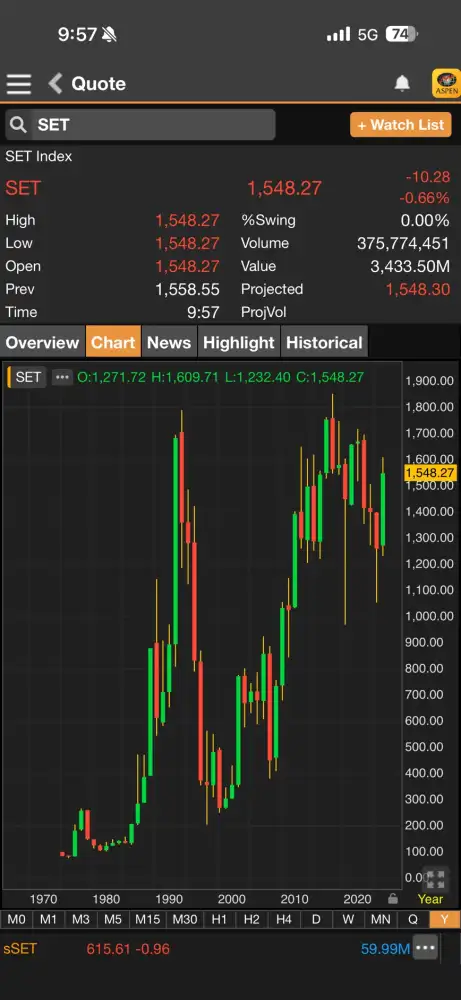Select the H1 timeframe
The width and height of the screenshot is (461, 1000).
click(219, 919)
